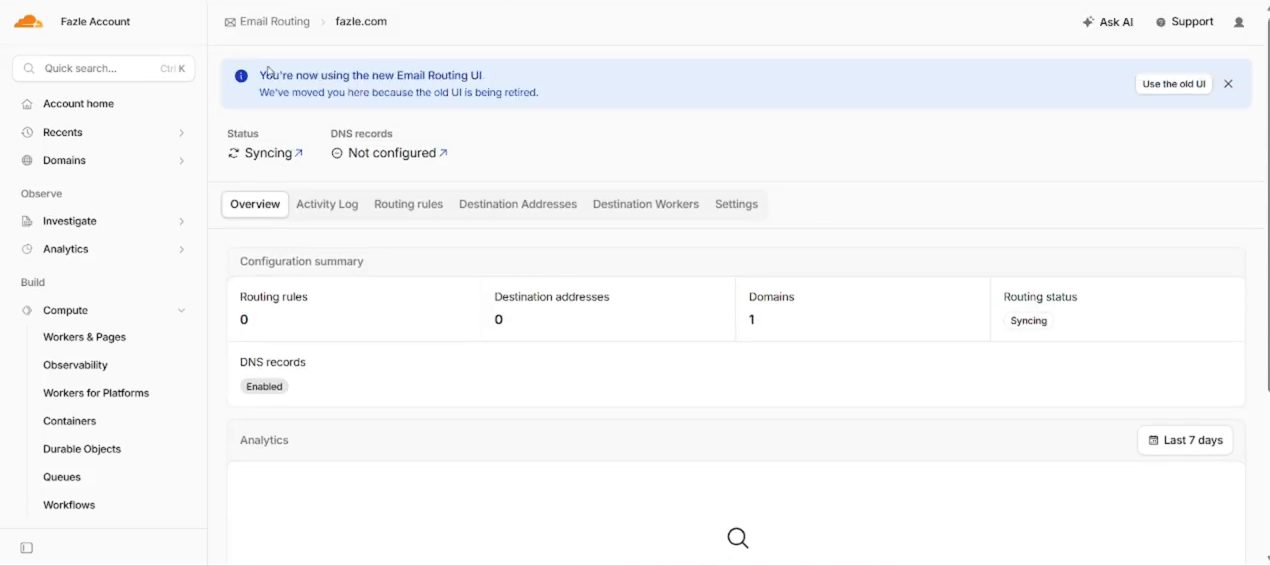
Task: Collapse the sidebar with the panel icon
Action: (27, 548)
